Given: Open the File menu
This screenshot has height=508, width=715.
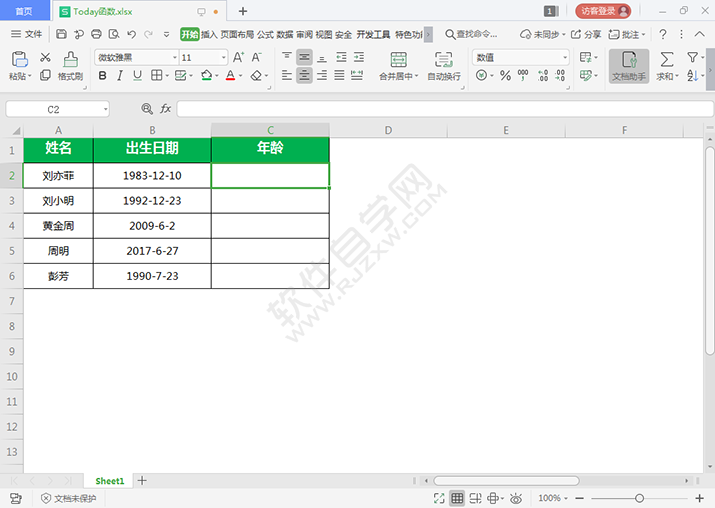Looking at the screenshot, I should point(26,34).
